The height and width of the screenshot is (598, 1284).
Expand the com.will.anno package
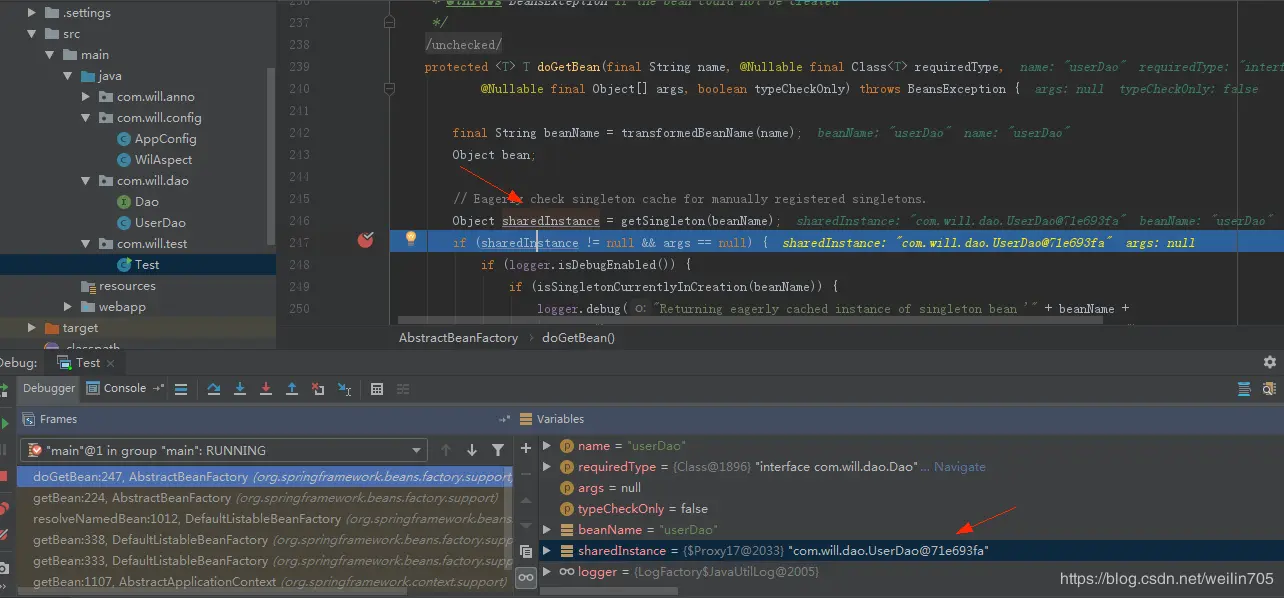(x=86, y=97)
